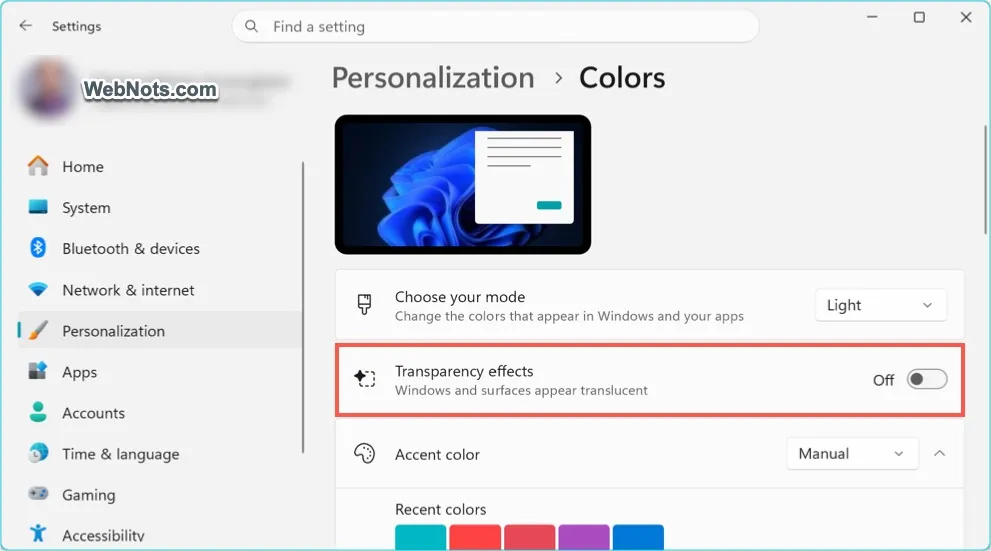Click the Apps icon in the sidebar

pos(38,371)
